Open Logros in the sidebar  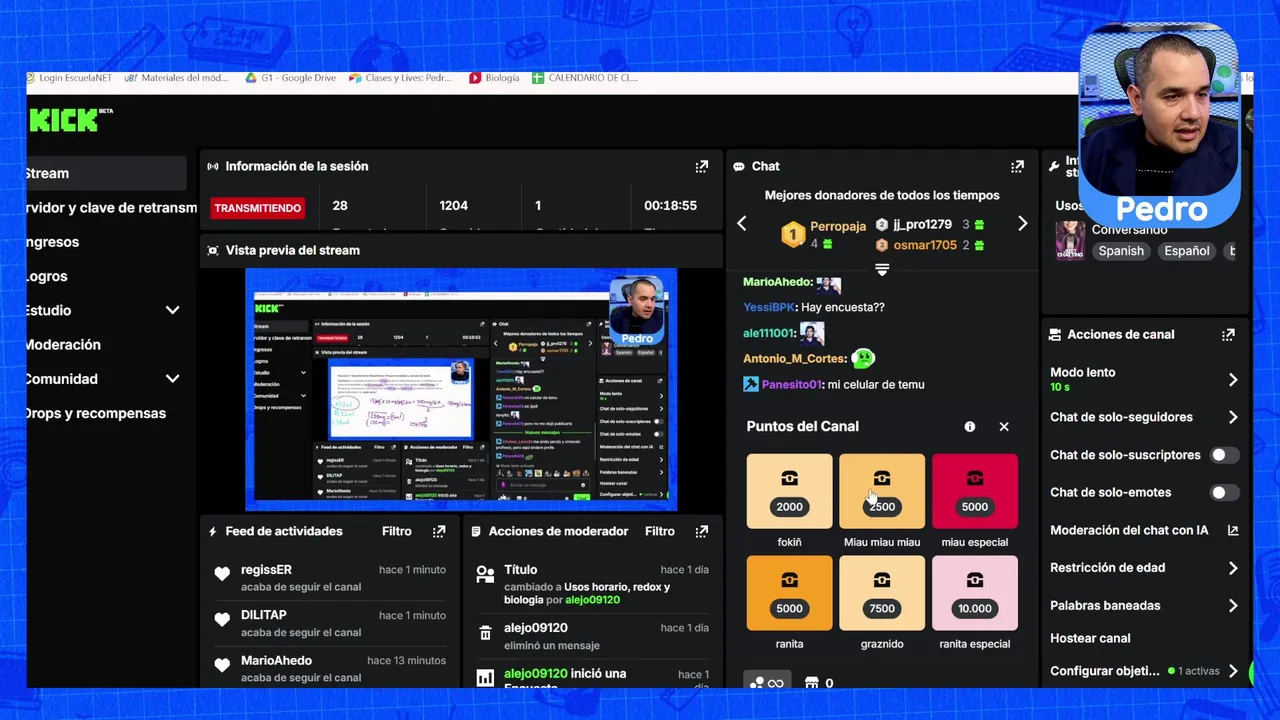click(47, 277)
